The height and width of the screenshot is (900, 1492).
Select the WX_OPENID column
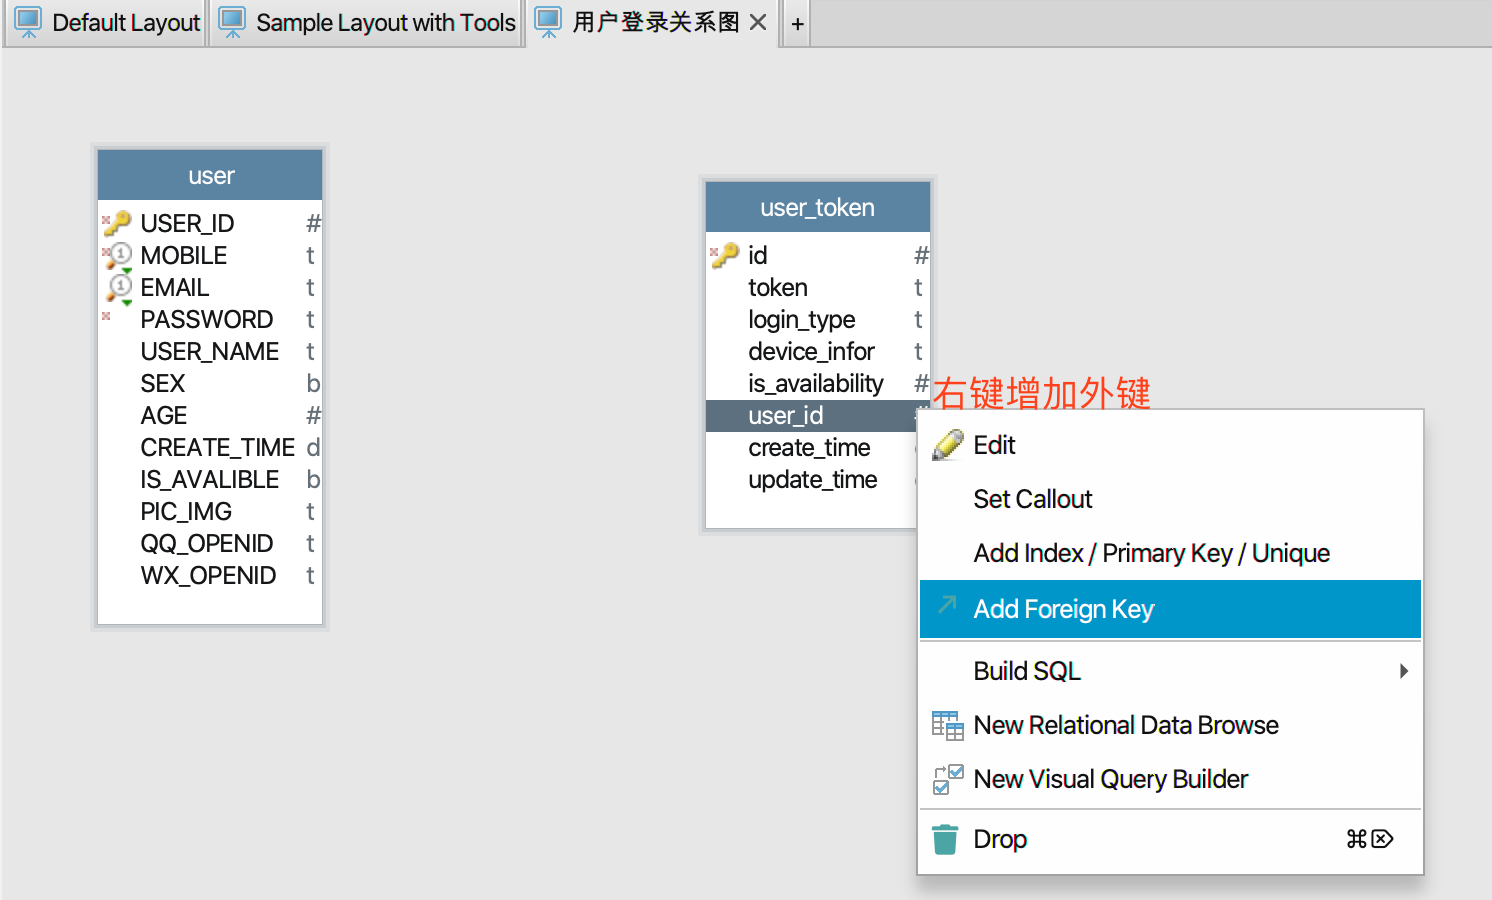[210, 575]
